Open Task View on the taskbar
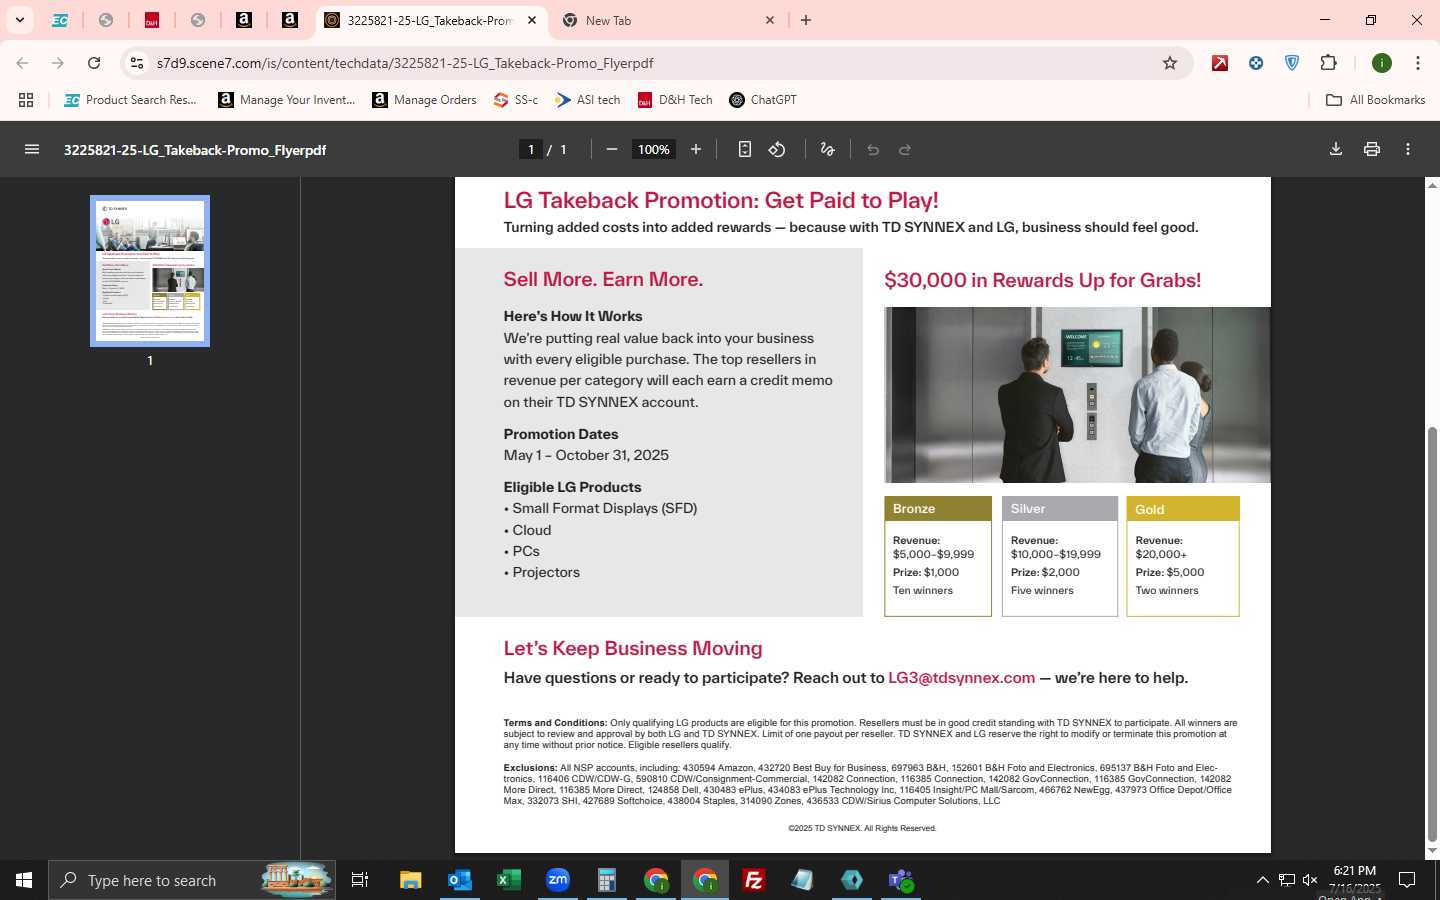The width and height of the screenshot is (1440, 900). (360, 880)
